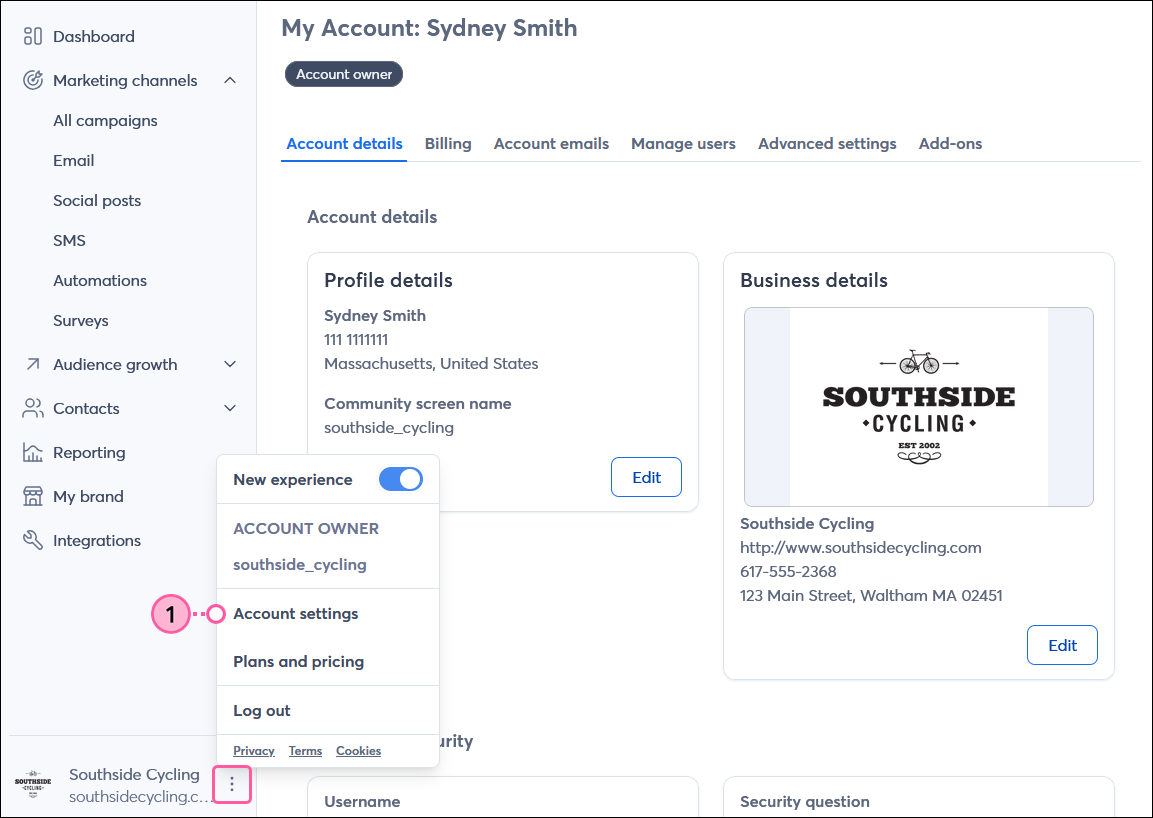Image resolution: width=1153 pixels, height=818 pixels.
Task: Open Automations in the sidebar
Action: point(100,280)
